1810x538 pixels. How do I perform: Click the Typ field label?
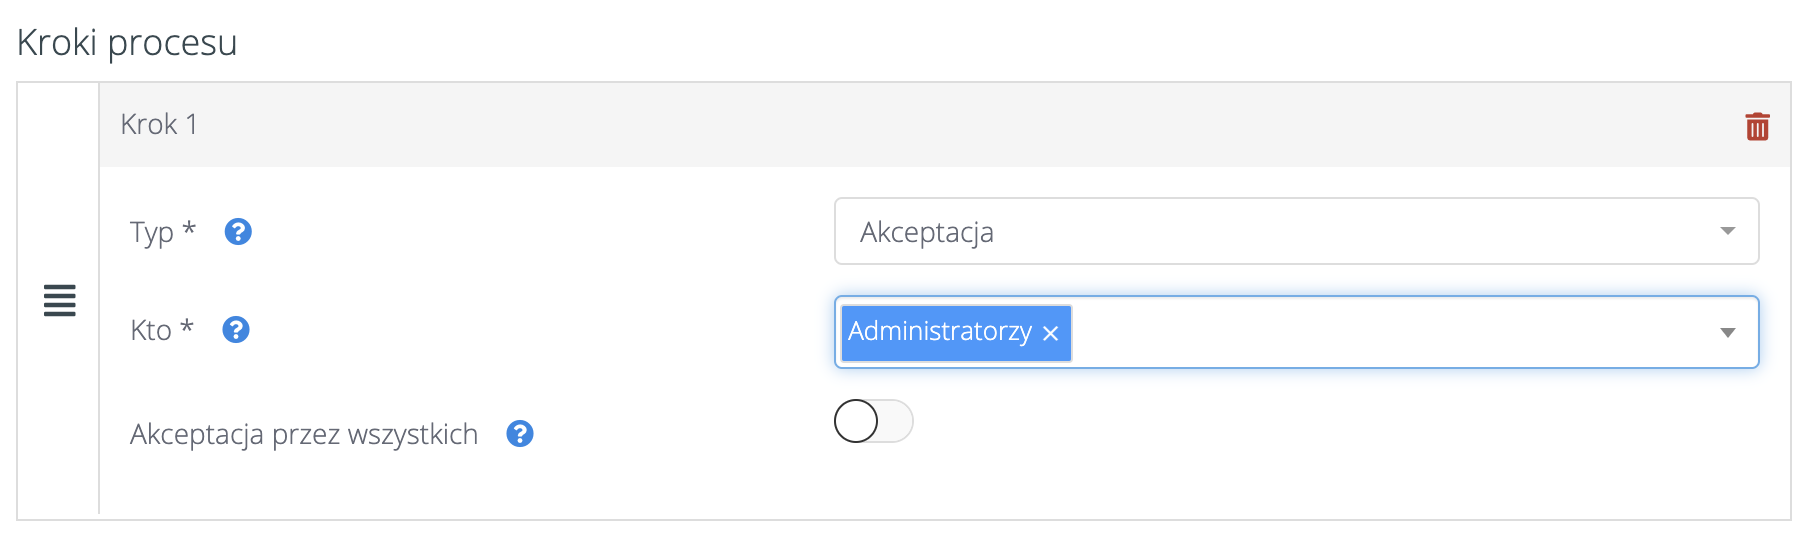151,232
